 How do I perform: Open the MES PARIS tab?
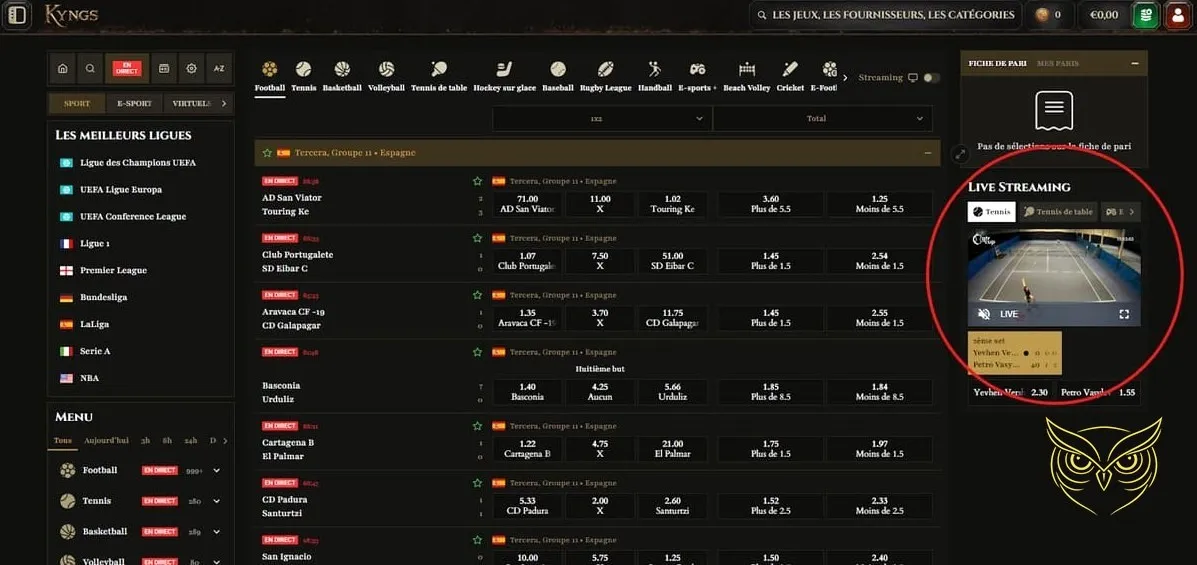1058,63
